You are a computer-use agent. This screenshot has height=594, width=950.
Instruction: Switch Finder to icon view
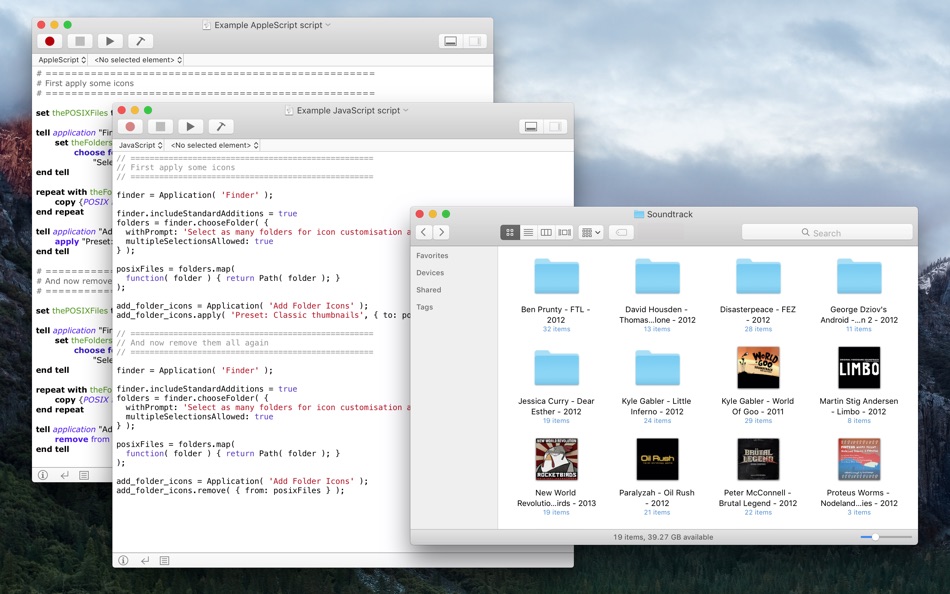point(510,232)
